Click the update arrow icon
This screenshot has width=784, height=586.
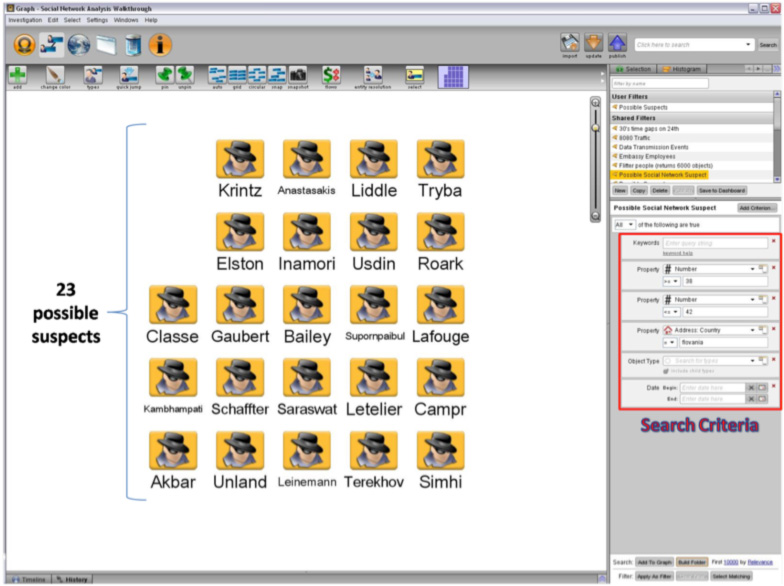tap(594, 43)
